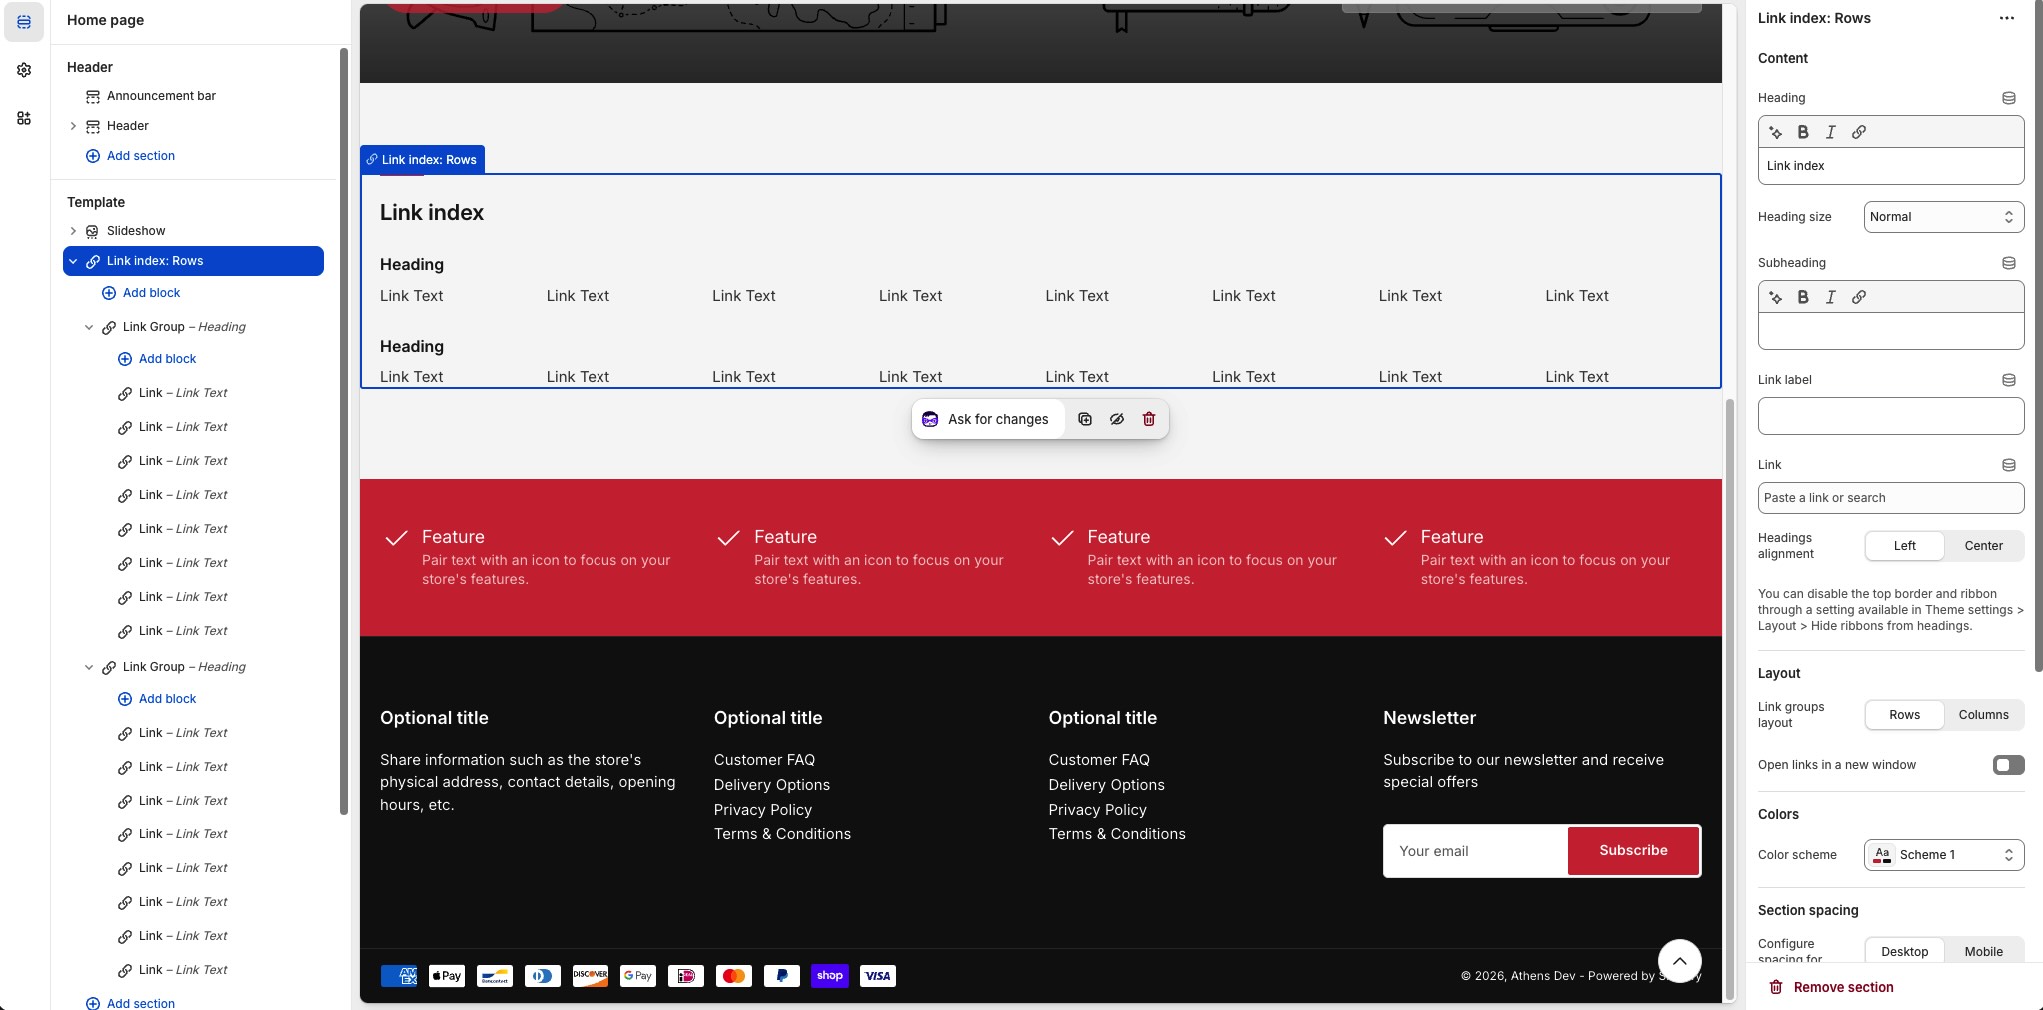Insert link in Subheading editor toolbar
This screenshot has height=1010, width=2043.
(x=1859, y=297)
